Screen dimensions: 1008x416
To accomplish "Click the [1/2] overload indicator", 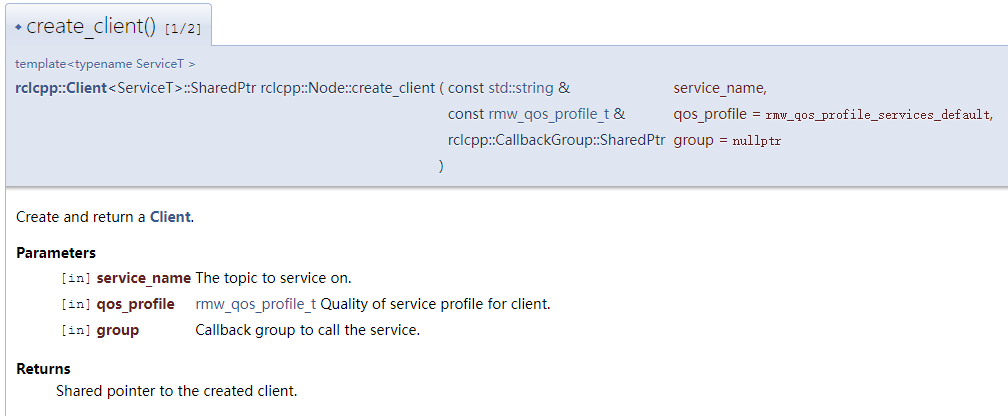I will [x=183, y=29].
